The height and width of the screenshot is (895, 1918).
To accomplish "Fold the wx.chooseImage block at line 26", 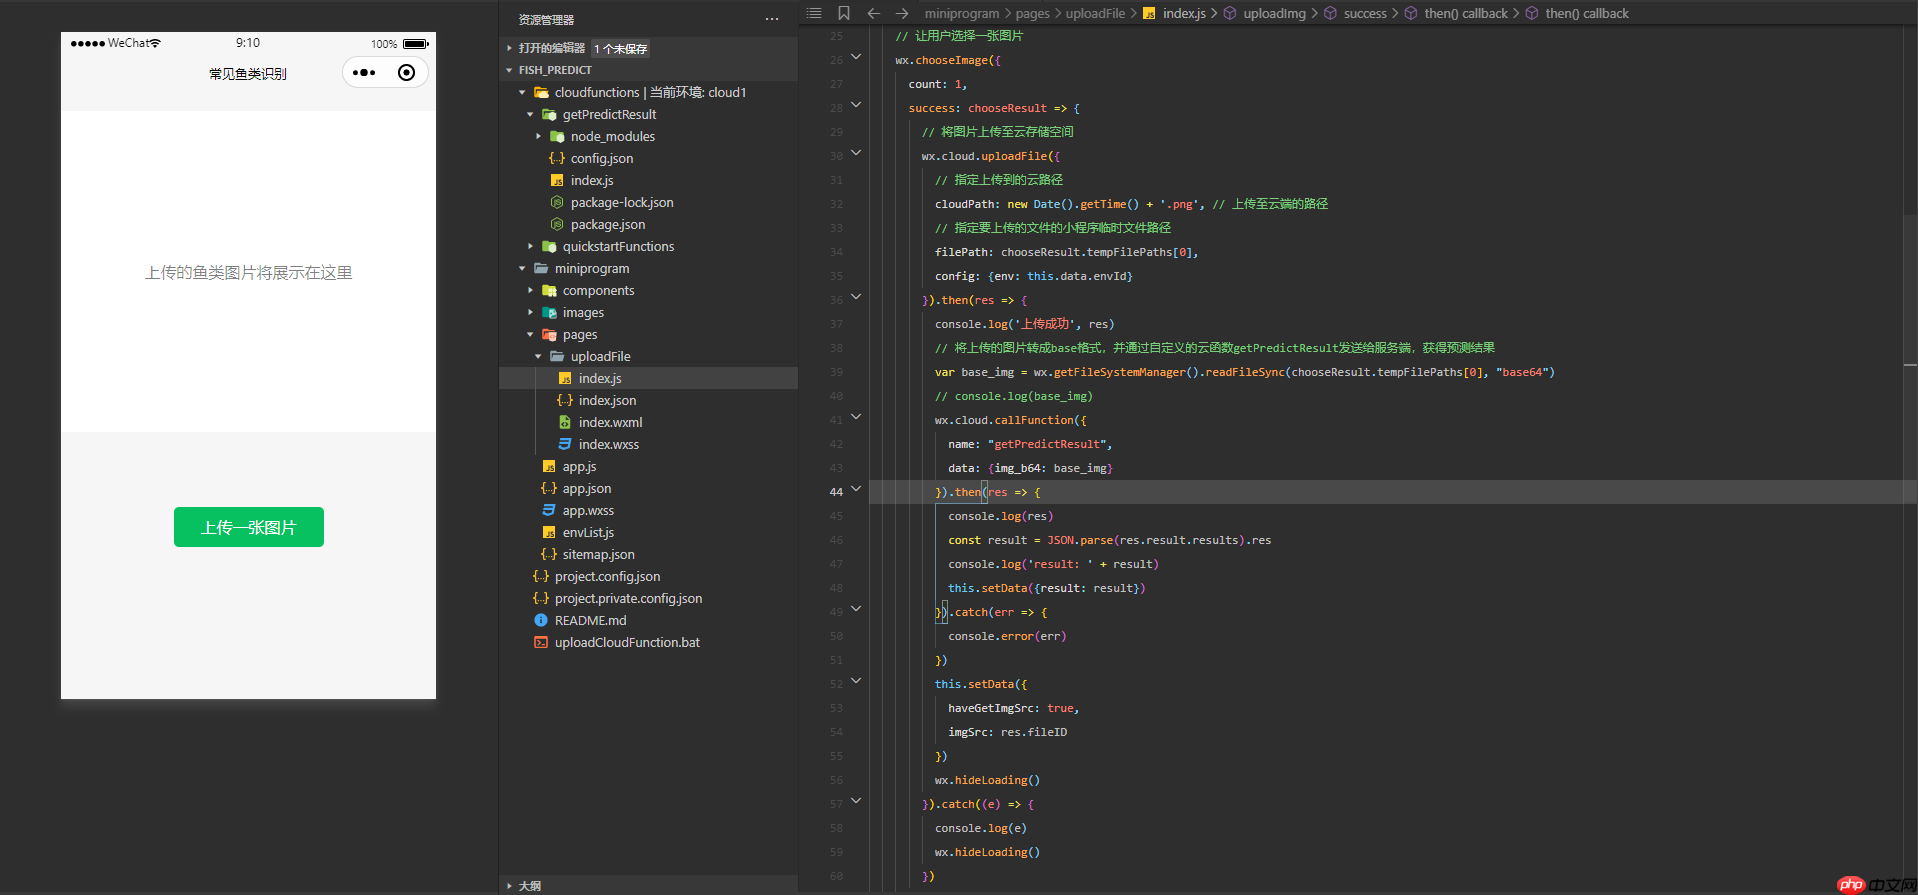I will click(856, 57).
